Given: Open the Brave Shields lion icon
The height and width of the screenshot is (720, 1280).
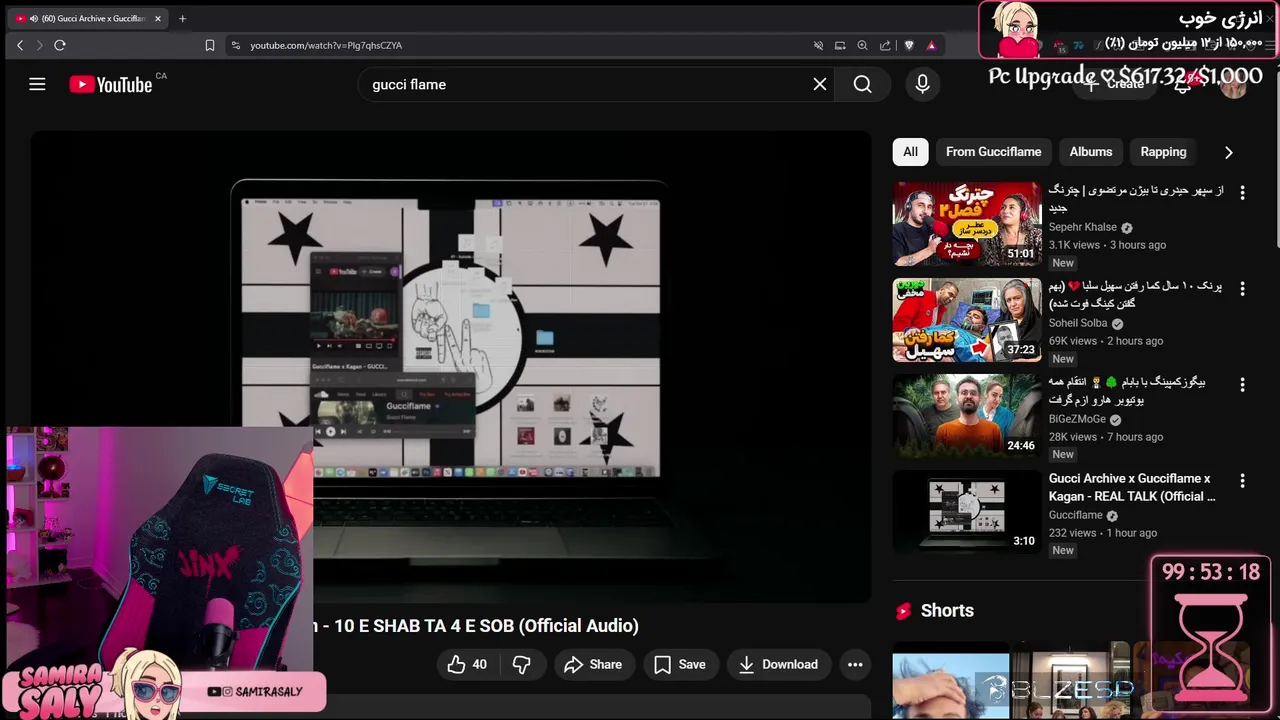Looking at the screenshot, I should tap(908, 45).
